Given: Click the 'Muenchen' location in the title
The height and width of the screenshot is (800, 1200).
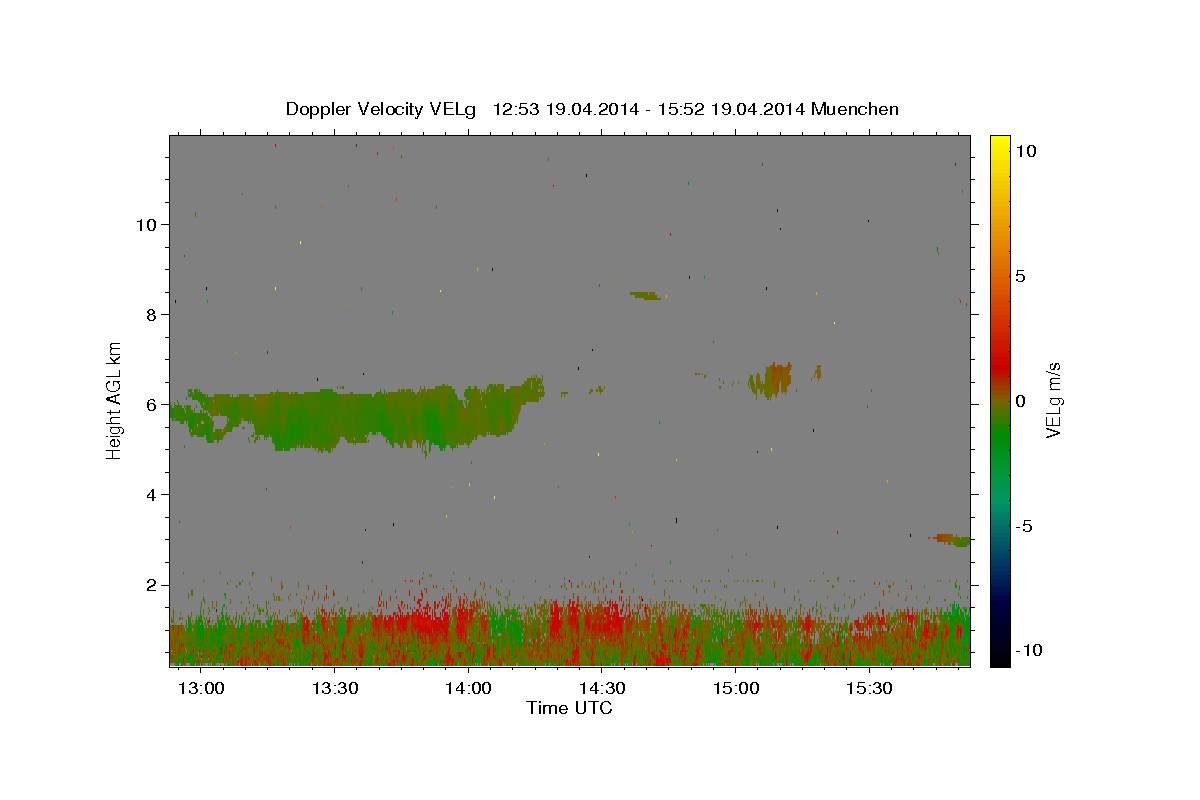Looking at the screenshot, I should point(855,109).
